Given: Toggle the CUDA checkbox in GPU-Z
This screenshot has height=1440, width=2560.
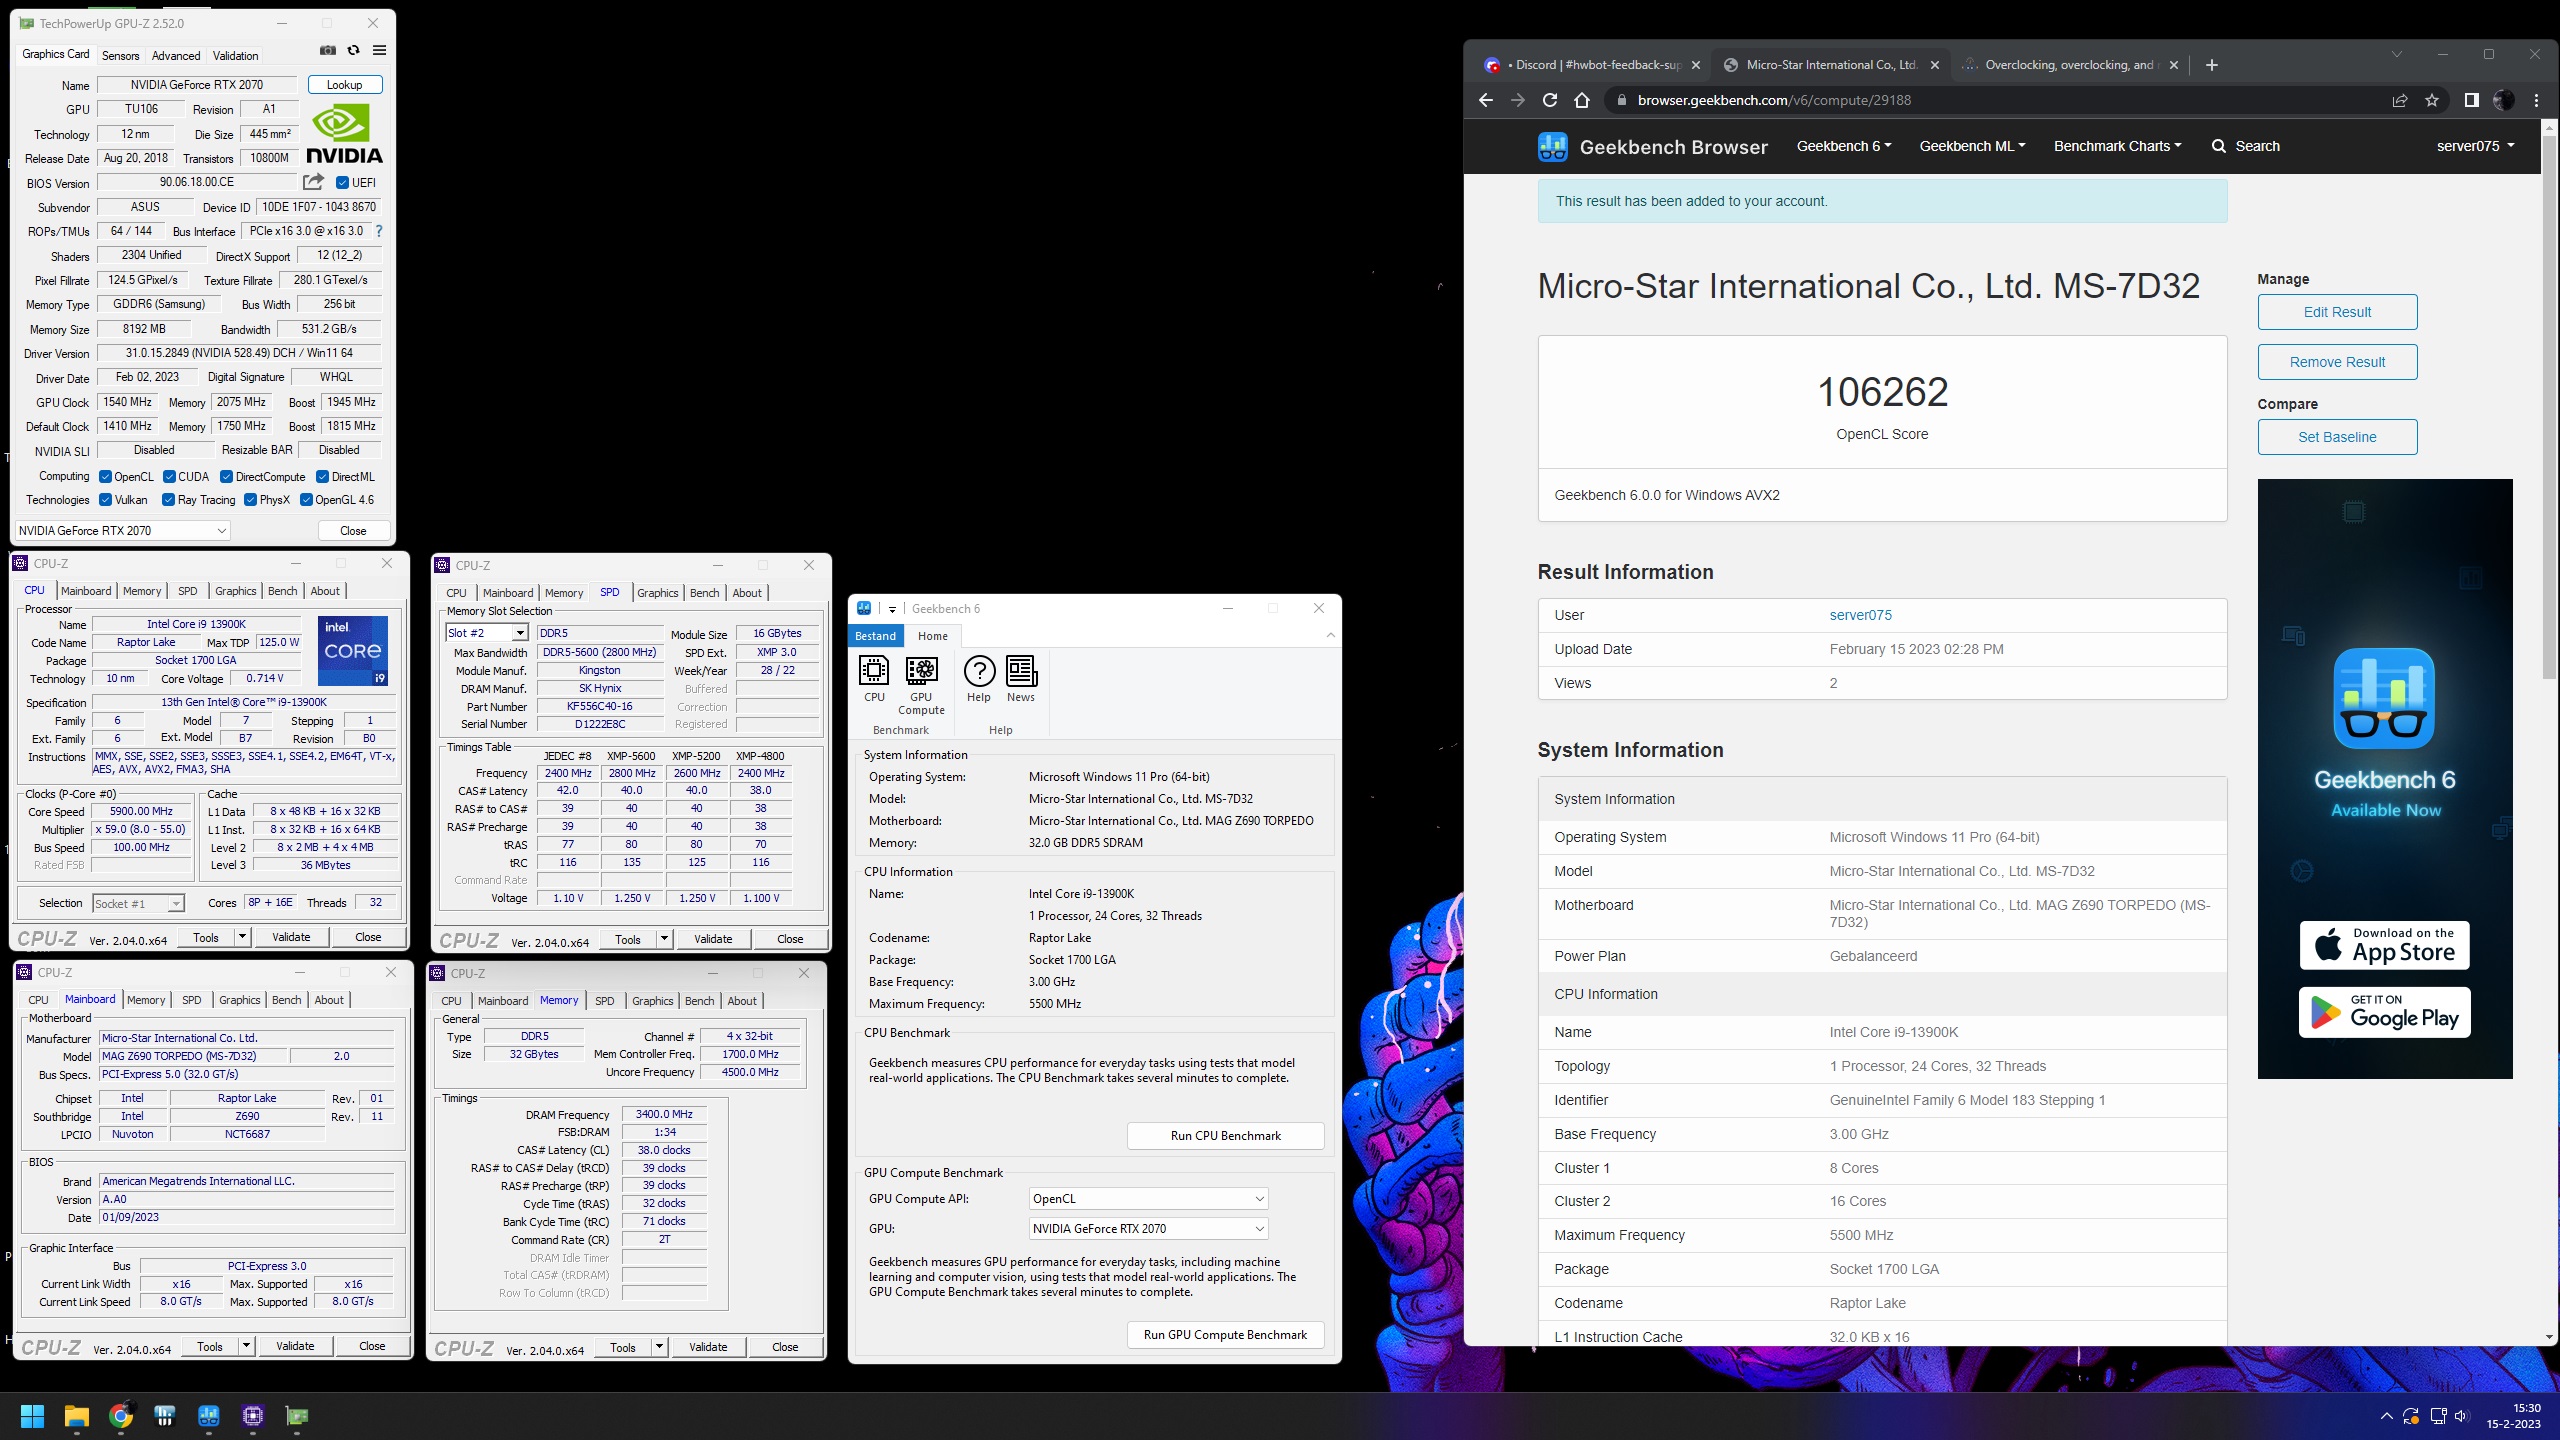Looking at the screenshot, I should tap(169, 477).
